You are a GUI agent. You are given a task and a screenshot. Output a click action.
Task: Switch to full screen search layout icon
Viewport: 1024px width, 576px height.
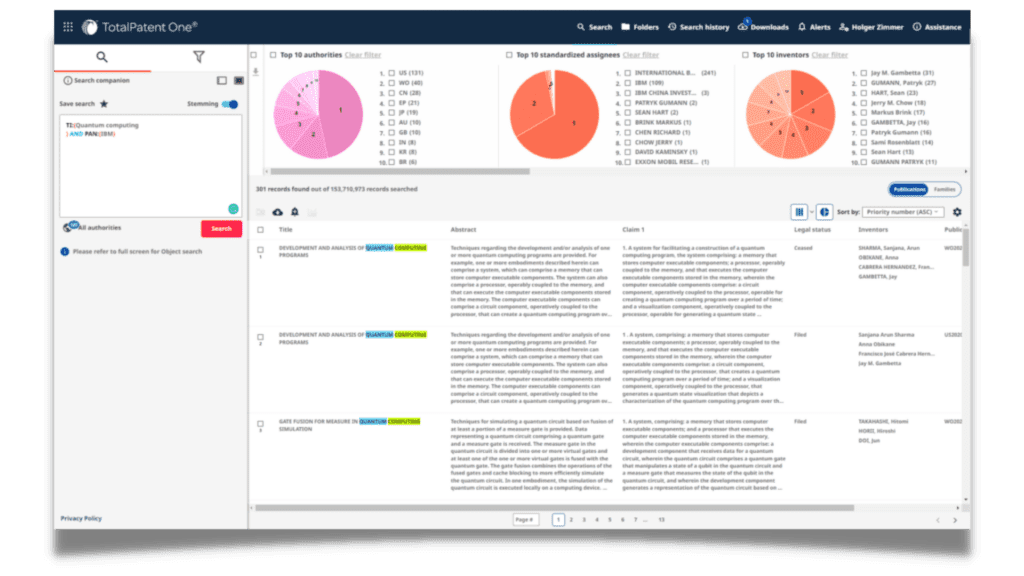click(x=239, y=80)
